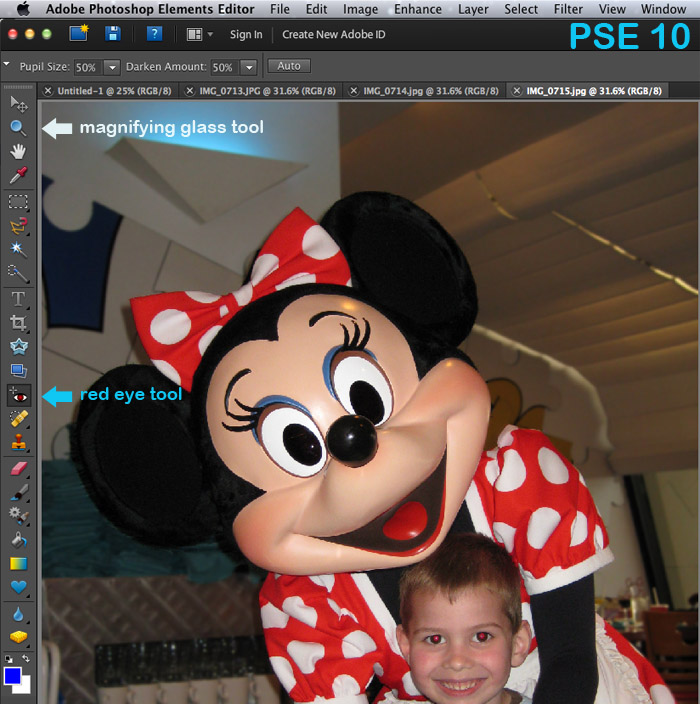Open the Image menu
Image resolution: width=700 pixels, height=704 pixels.
361,9
